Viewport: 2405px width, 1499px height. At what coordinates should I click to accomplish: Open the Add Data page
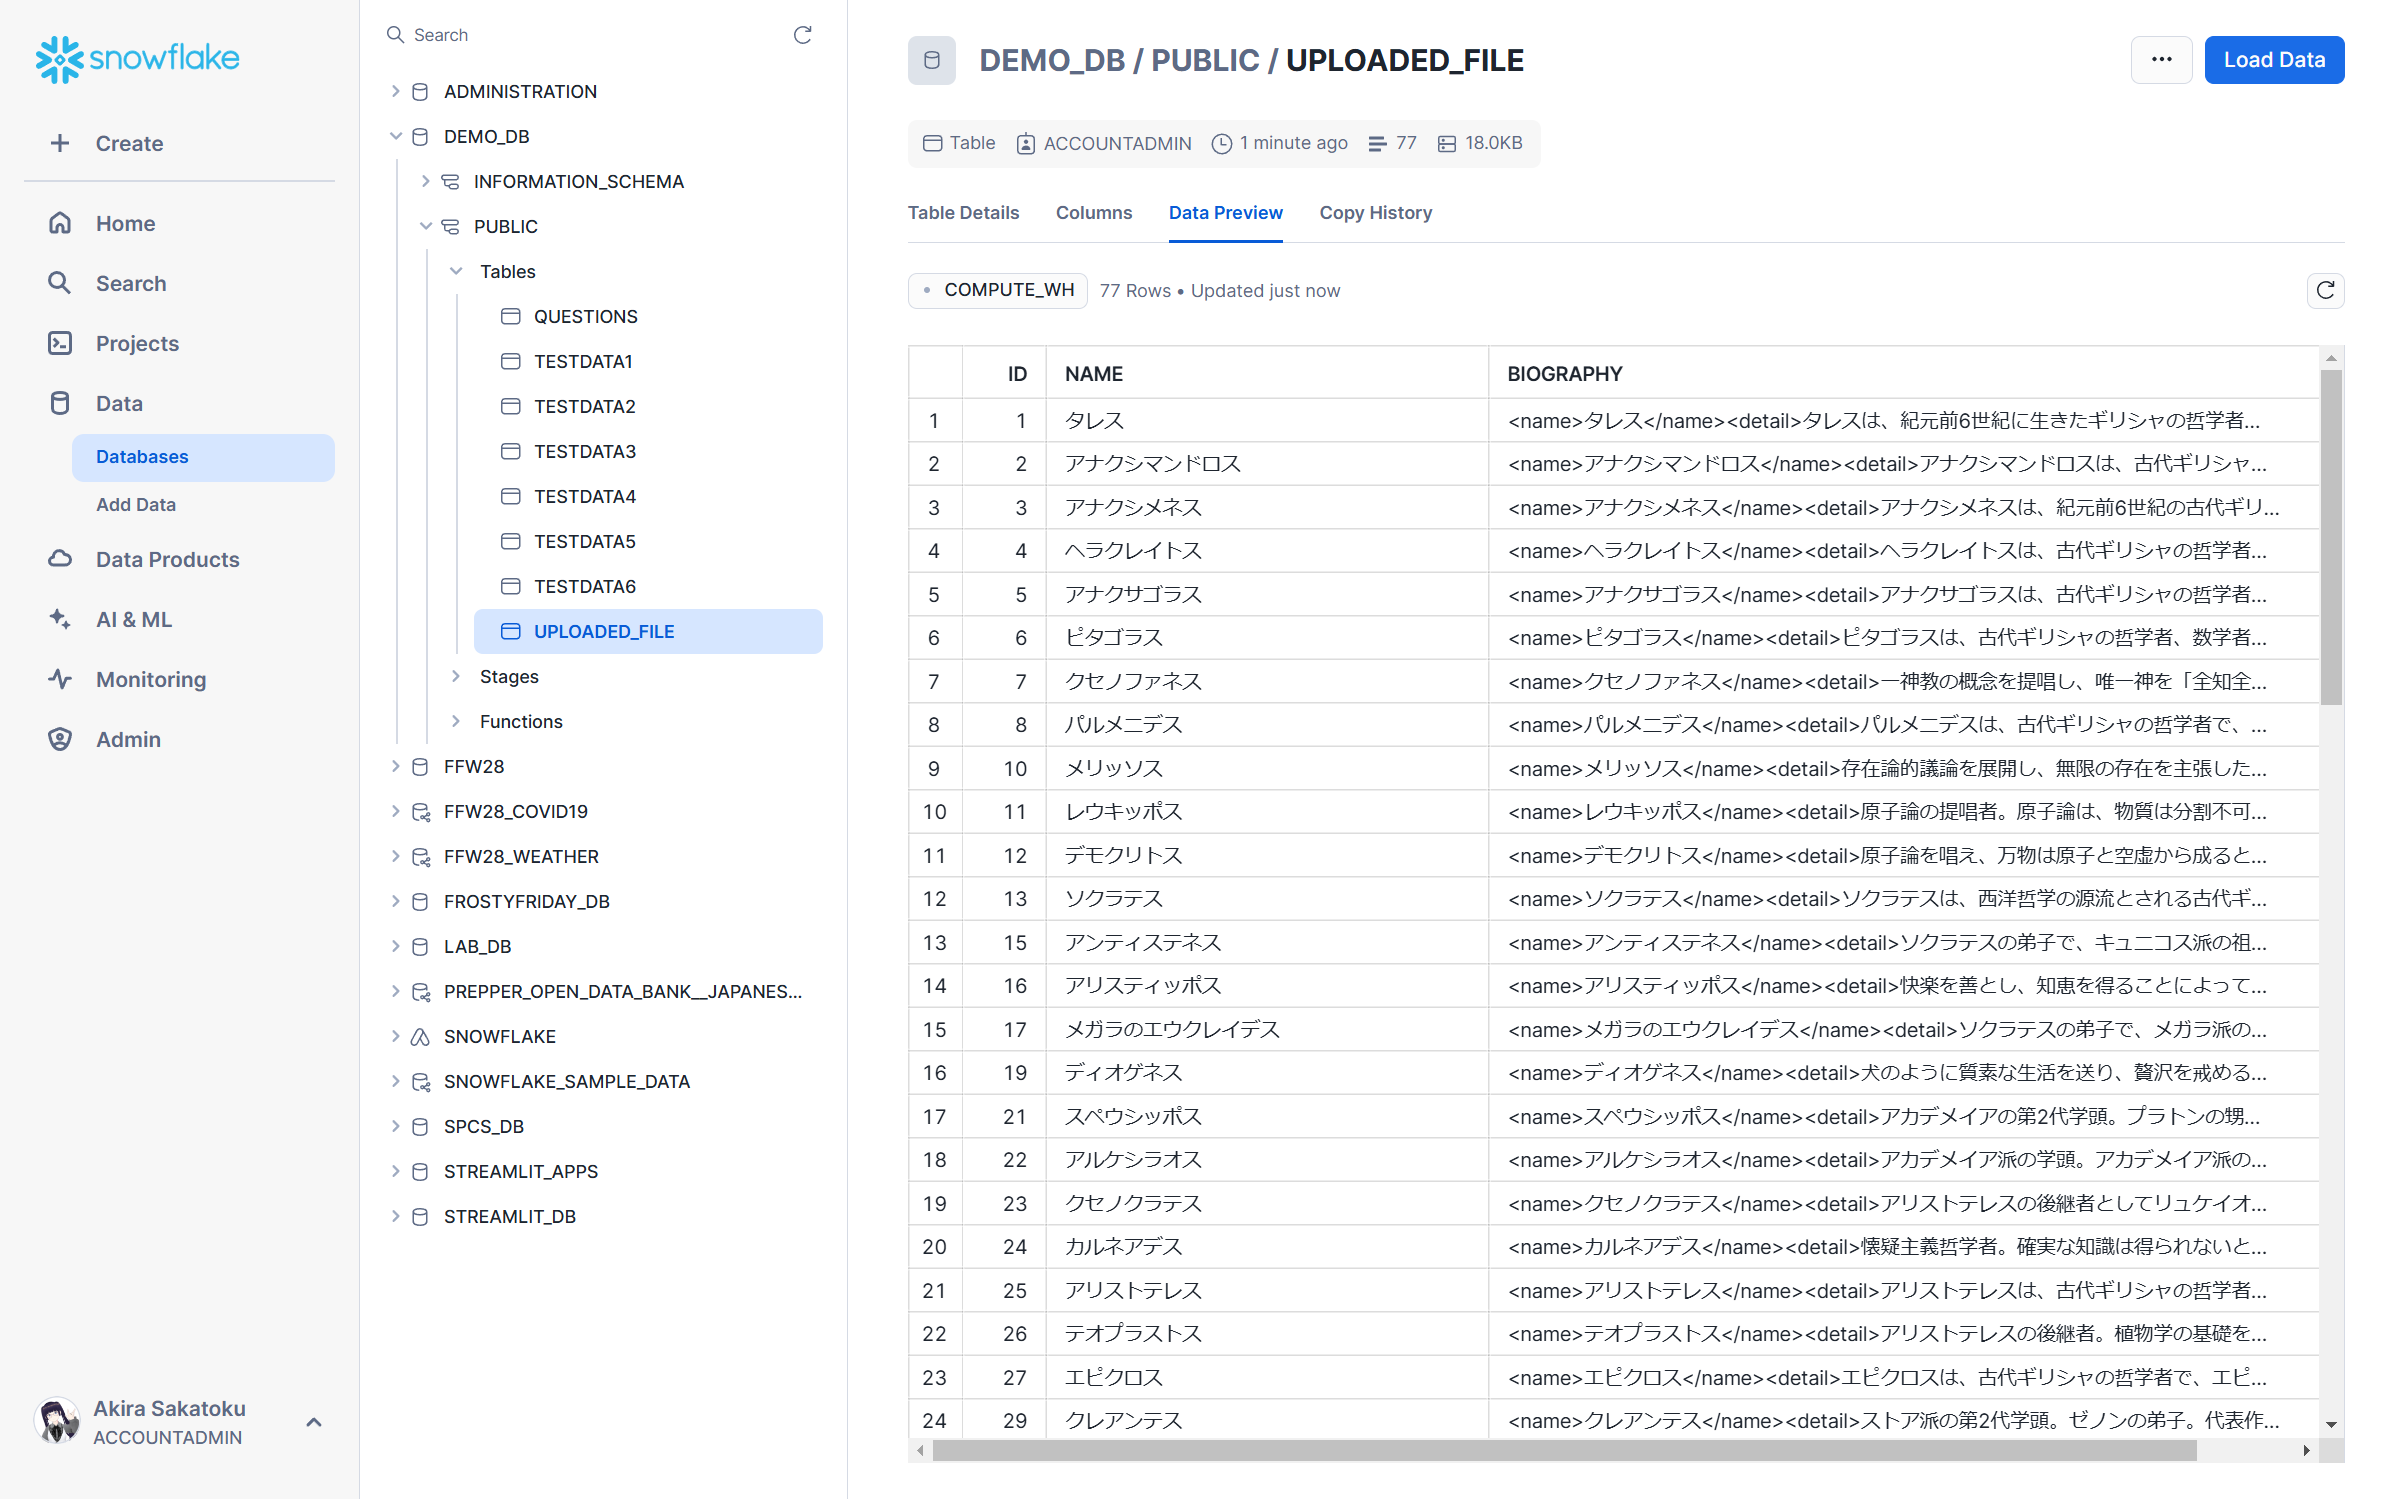click(x=135, y=505)
